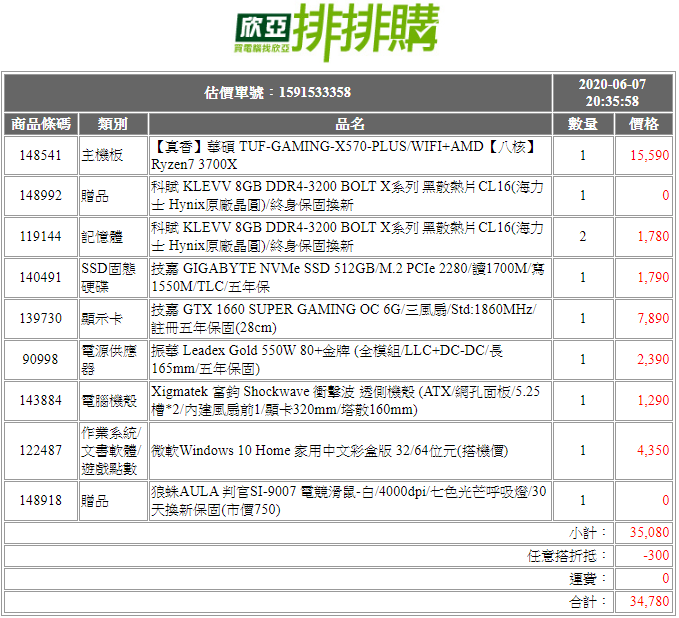Select quote number 1591533358 header
Viewport: 679px width, 618px height.
[x=278, y=93]
